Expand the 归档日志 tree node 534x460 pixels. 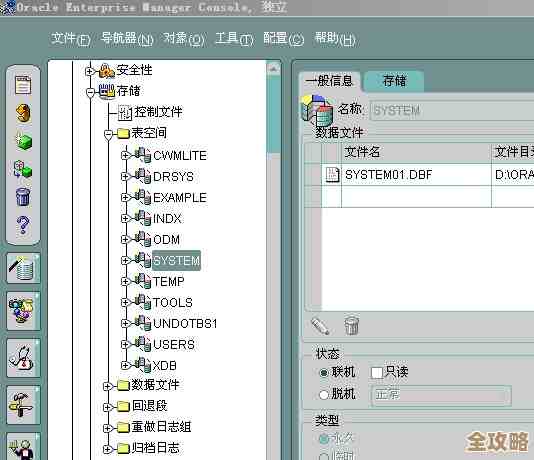tap(108, 449)
